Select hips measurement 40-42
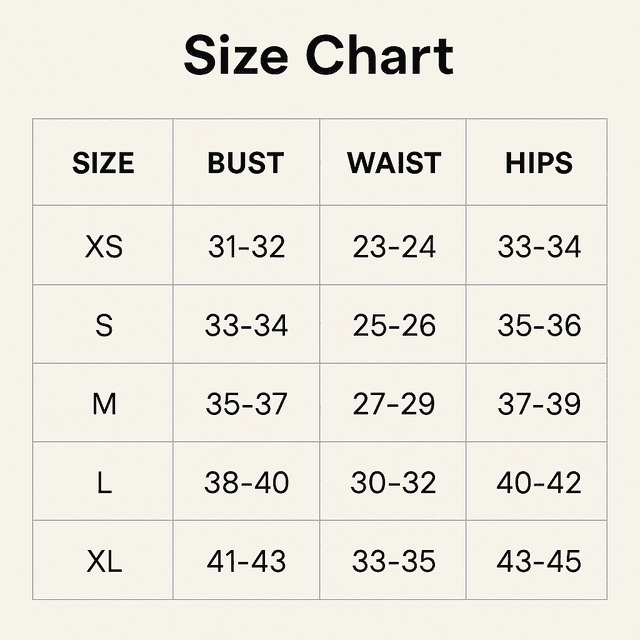This screenshot has height=640, width=640. click(x=539, y=483)
